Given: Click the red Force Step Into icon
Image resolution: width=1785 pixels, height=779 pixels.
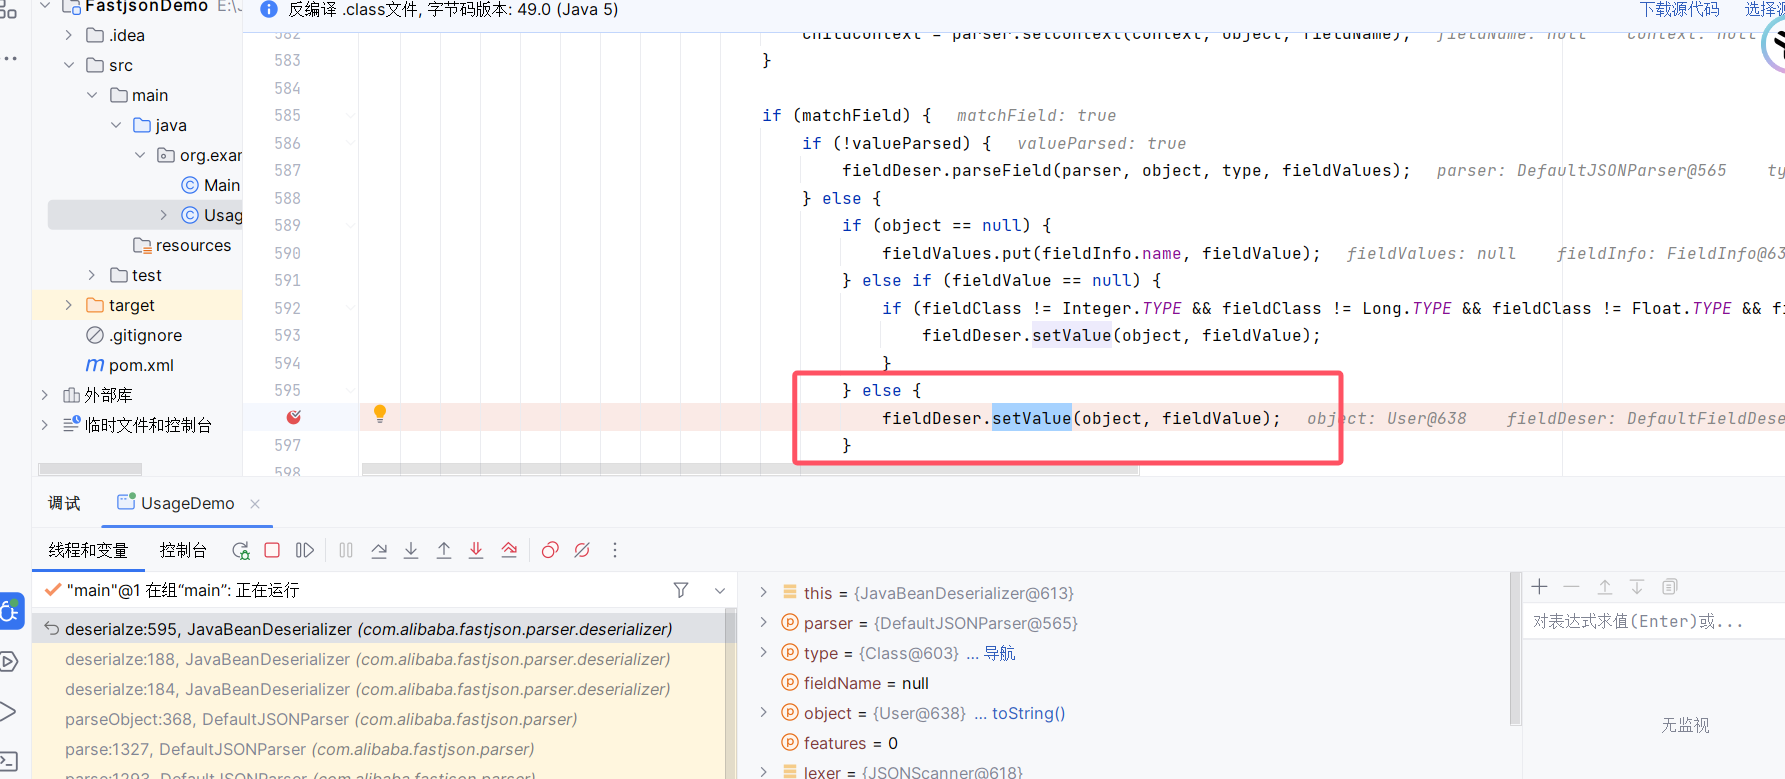Looking at the screenshot, I should (x=476, y=550).
